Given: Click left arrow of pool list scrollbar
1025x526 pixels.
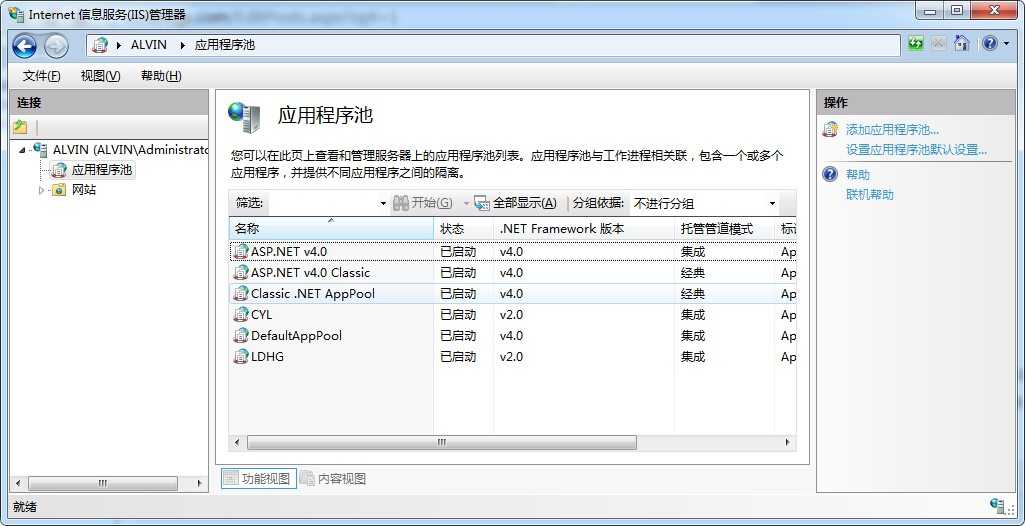Looking at the screenshot, I should point(237,442).
